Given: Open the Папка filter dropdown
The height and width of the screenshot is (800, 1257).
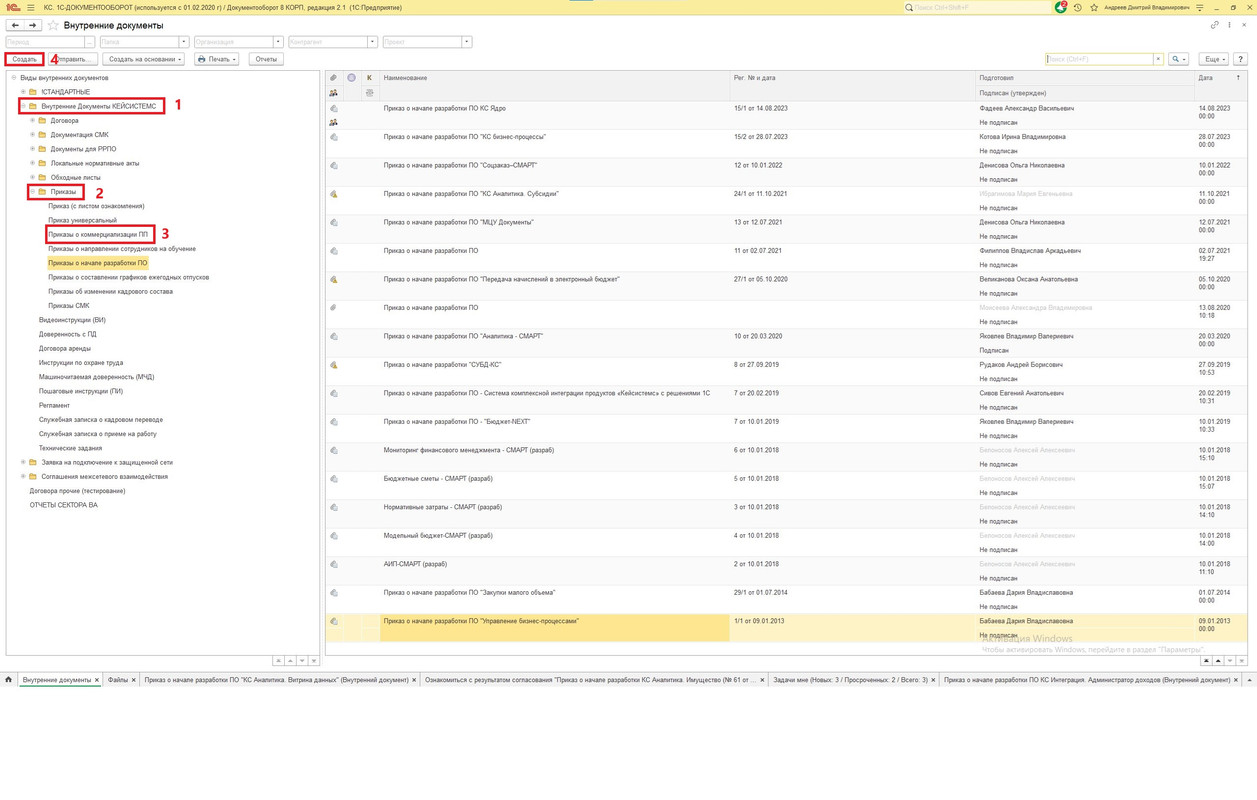Looking at the screenshot, I should pyautogui.click(x=184, y=42).
